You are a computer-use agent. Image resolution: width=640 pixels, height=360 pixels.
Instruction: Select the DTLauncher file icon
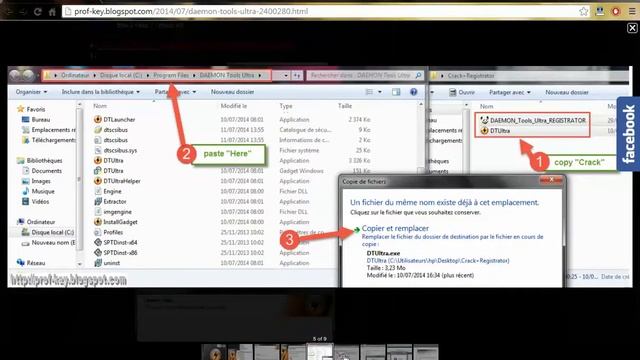(x=98, y=119)
